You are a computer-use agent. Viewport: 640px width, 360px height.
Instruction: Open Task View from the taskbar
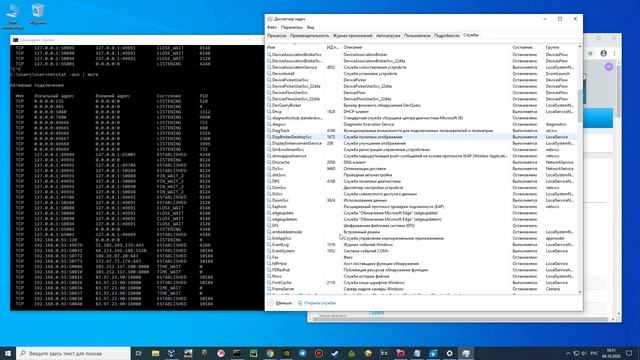pyautogui.click(x=139, y=353)
